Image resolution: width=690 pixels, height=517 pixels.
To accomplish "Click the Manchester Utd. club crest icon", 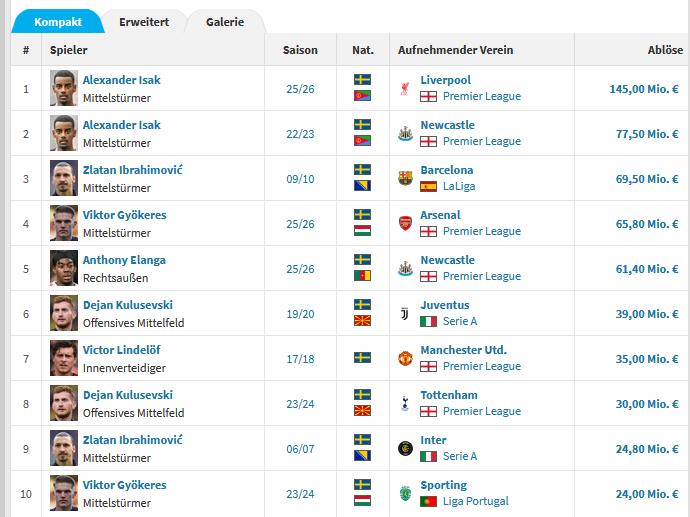I will [x=405, y=358].
